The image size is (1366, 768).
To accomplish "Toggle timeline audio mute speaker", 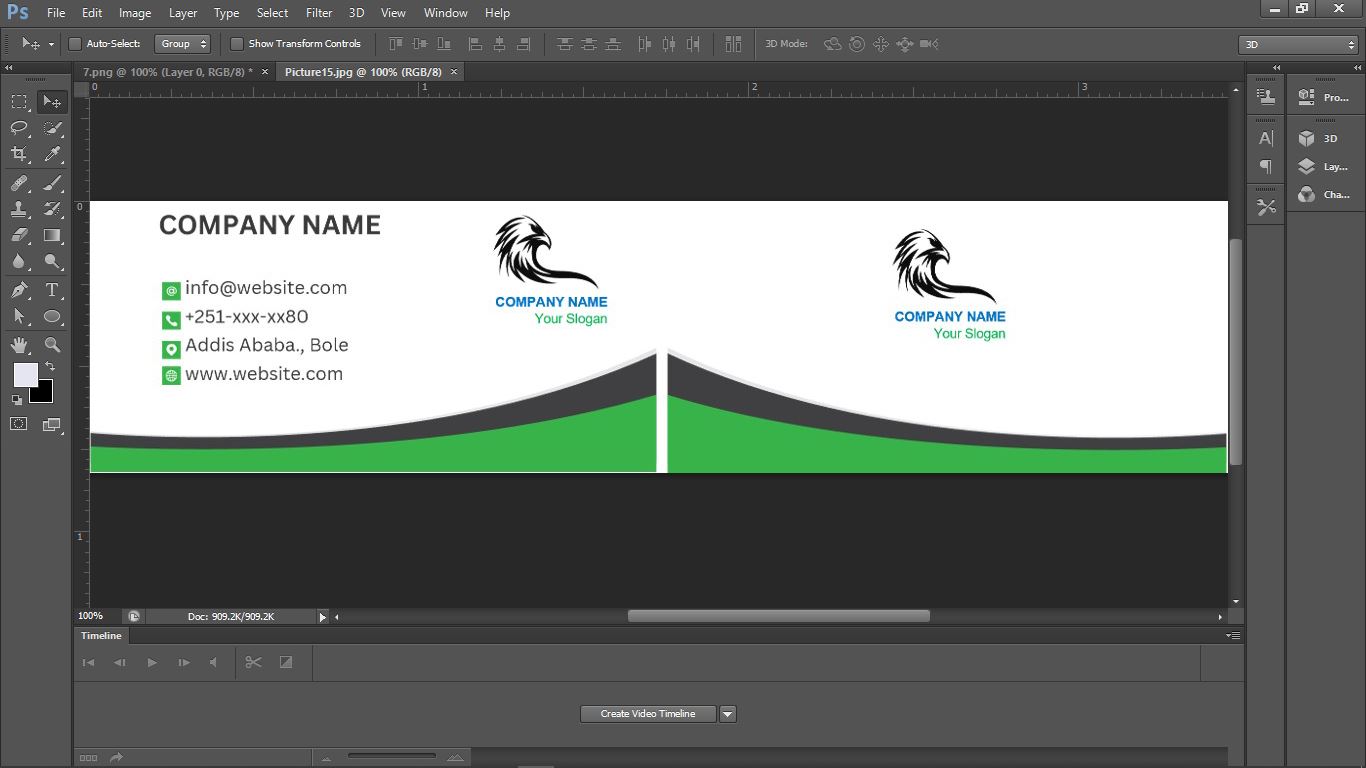I will point(213,662).
